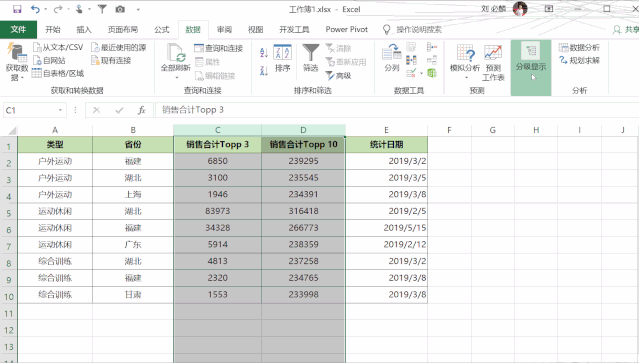Select column A header
The width and height of the screenshot is (639, 363).
point(55,130)
